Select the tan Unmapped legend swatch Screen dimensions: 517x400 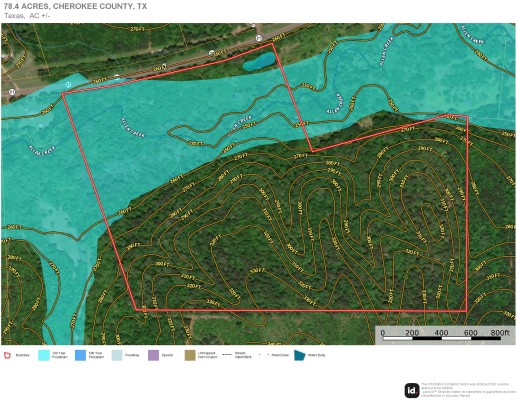tap(190, 355)
